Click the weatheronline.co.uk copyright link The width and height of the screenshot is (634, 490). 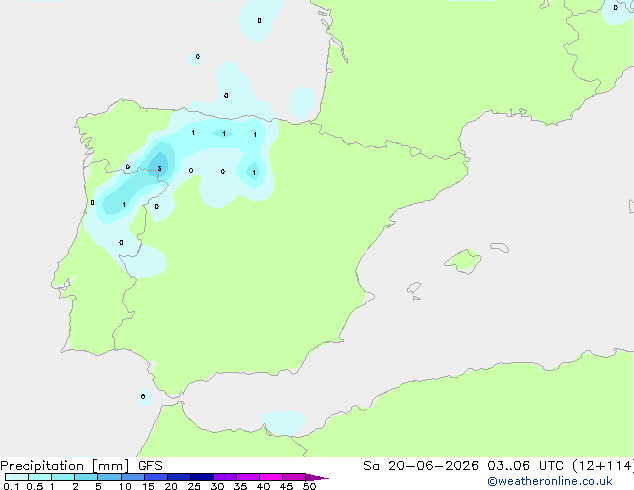550,481
